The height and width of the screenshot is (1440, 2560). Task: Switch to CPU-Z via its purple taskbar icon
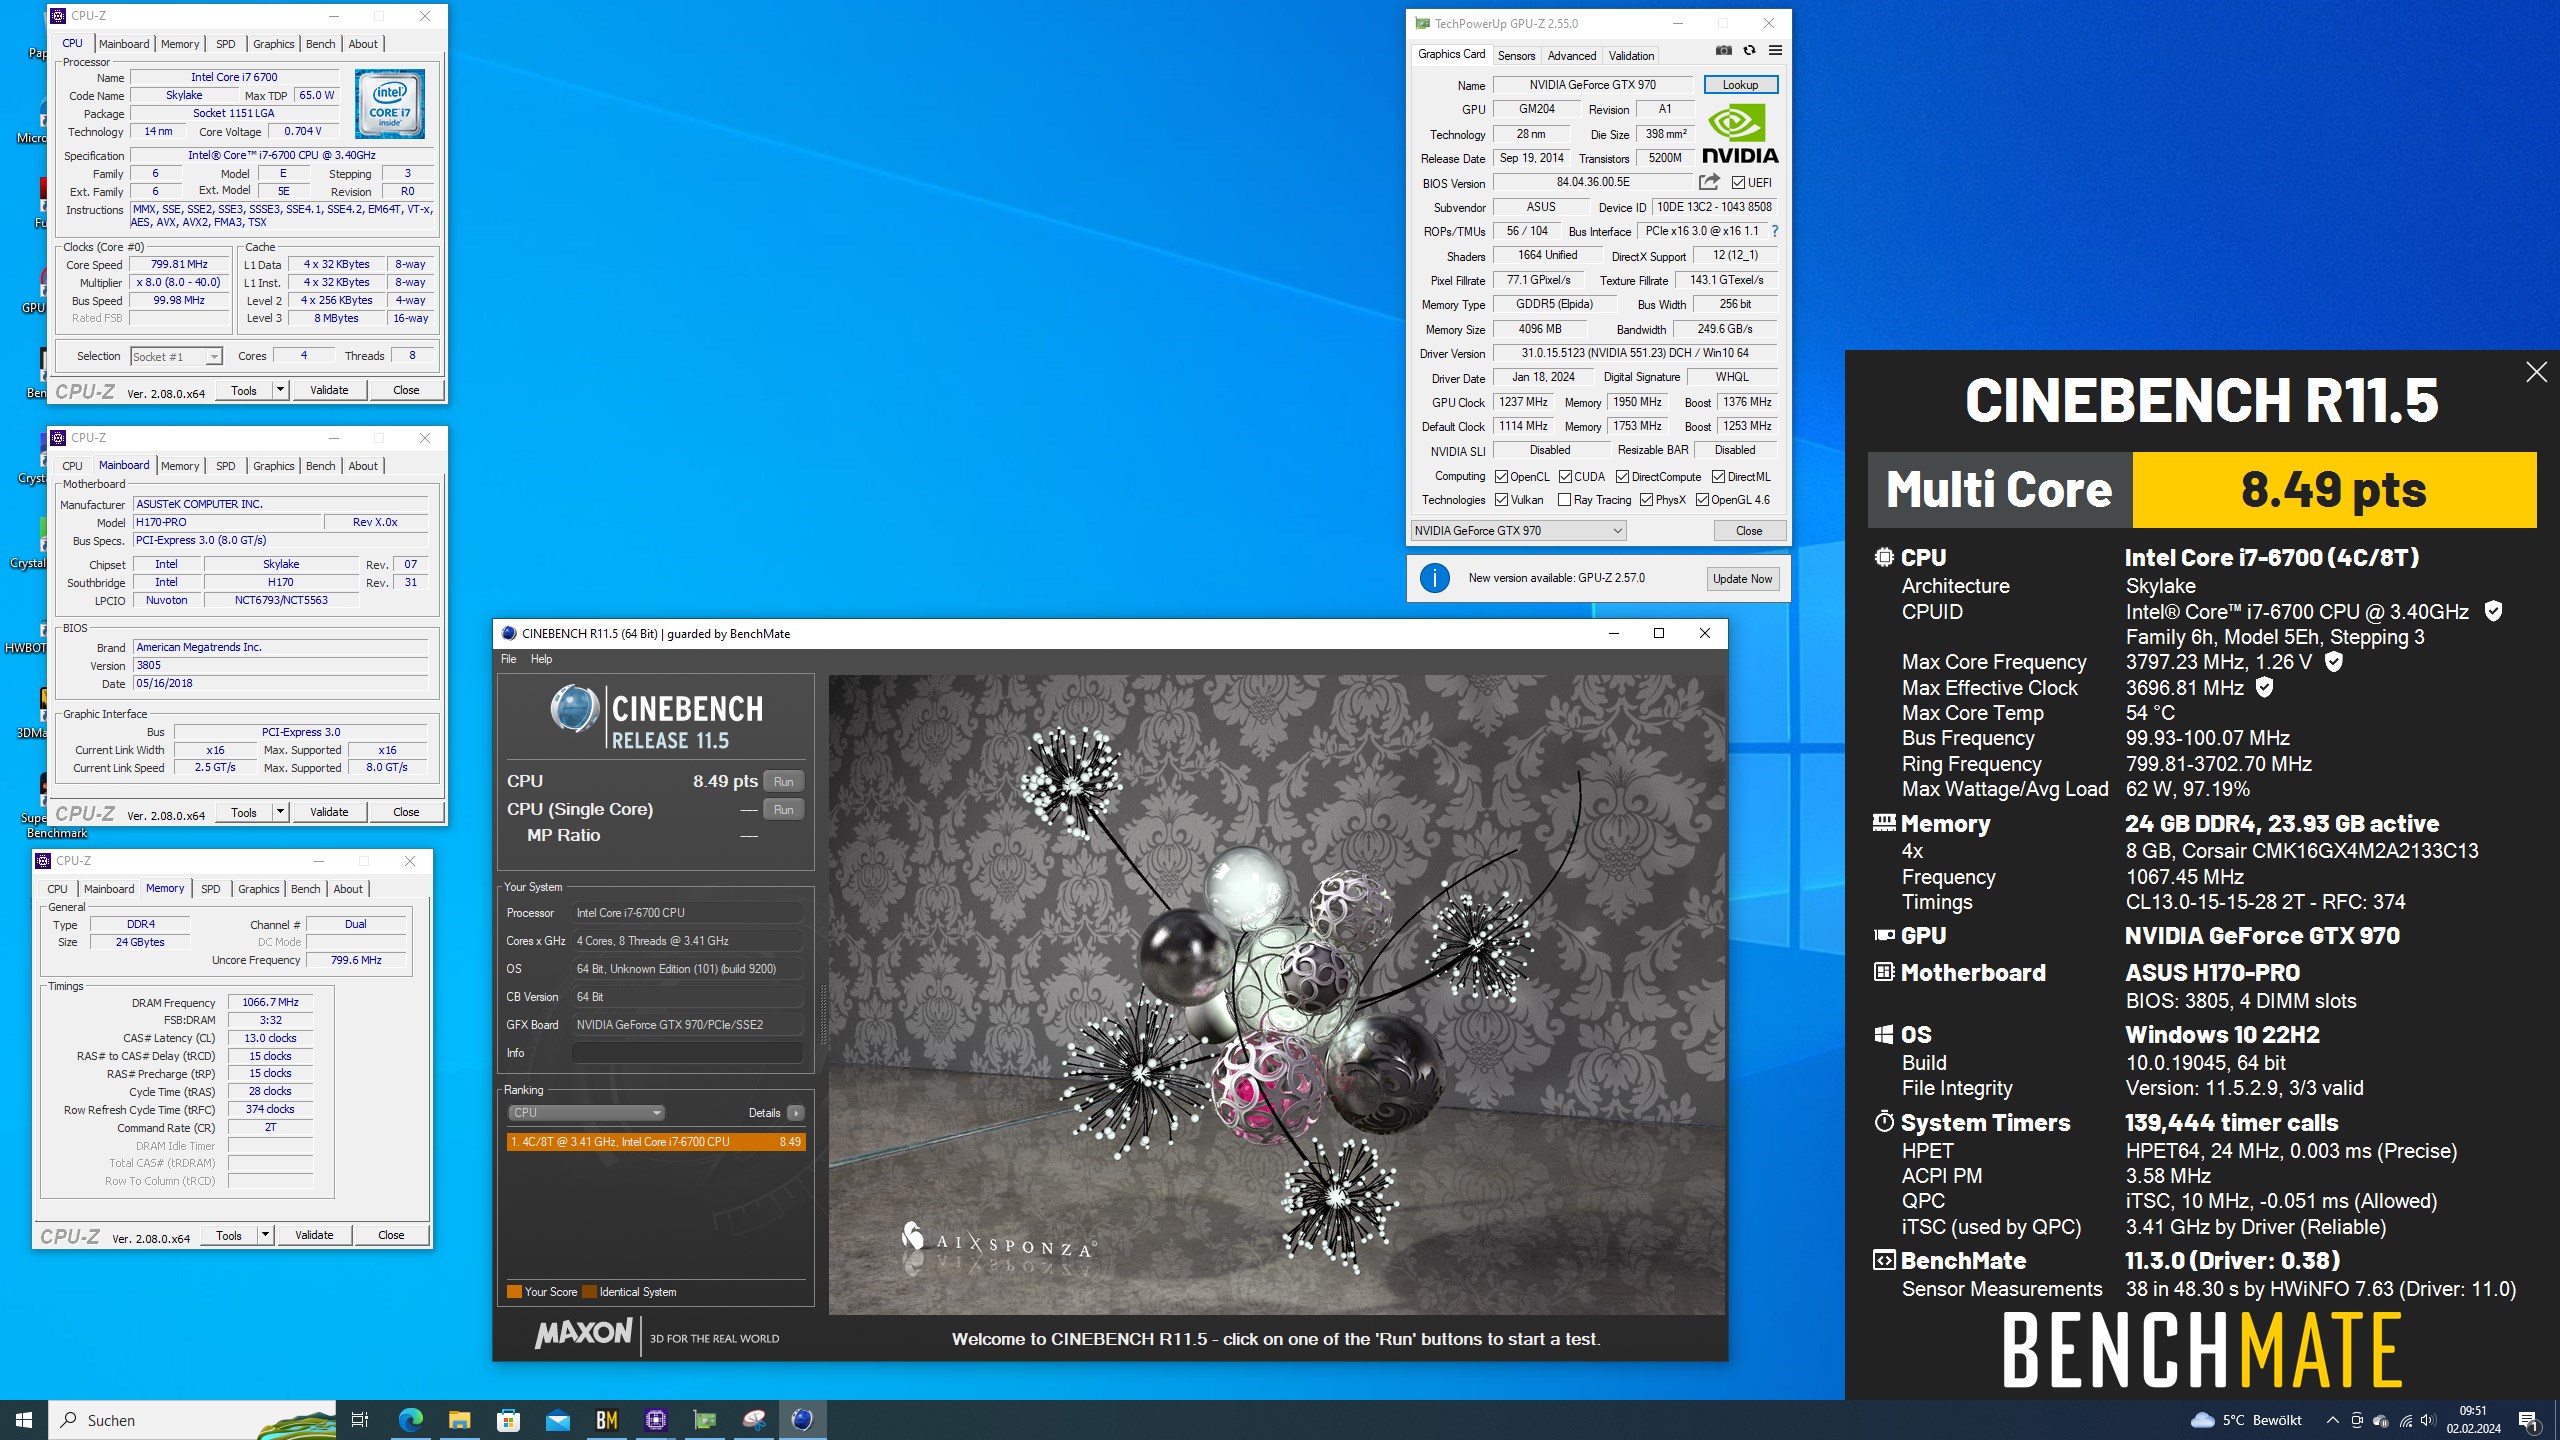[x=655, y=1420]
